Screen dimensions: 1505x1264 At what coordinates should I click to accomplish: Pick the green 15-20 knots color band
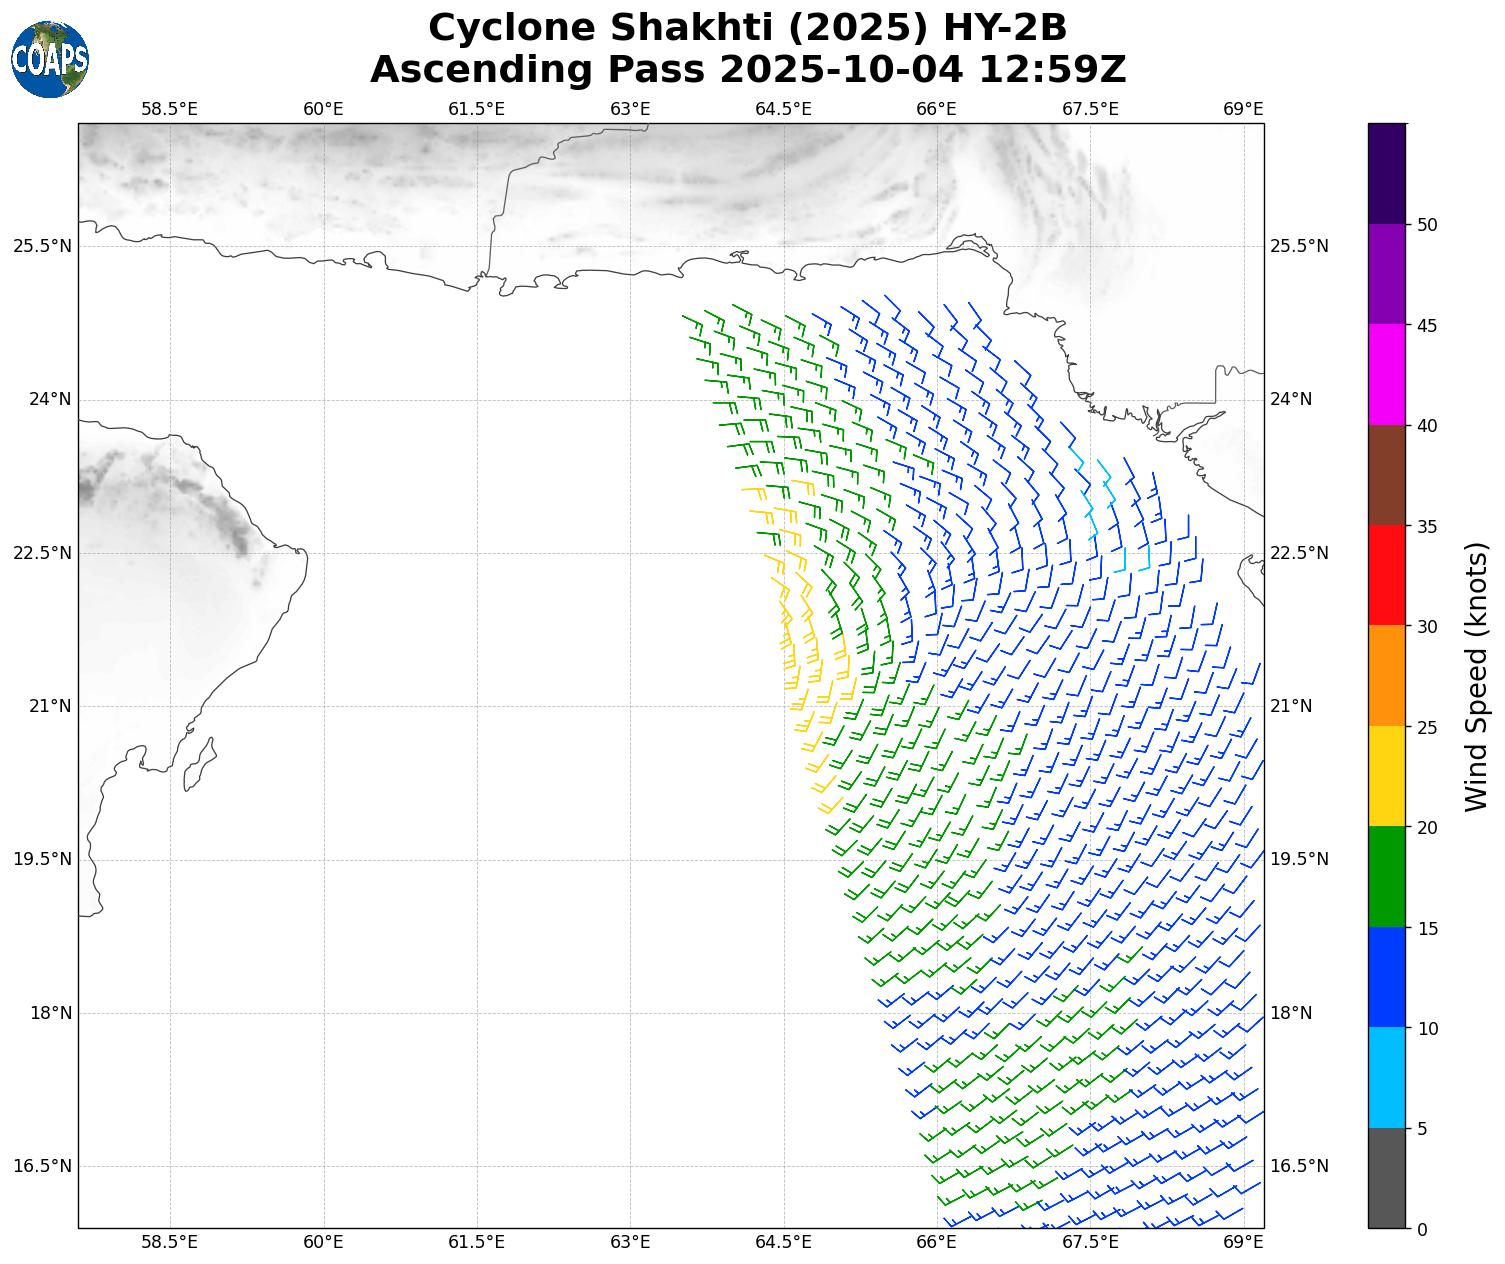[x=1386, y=877]
